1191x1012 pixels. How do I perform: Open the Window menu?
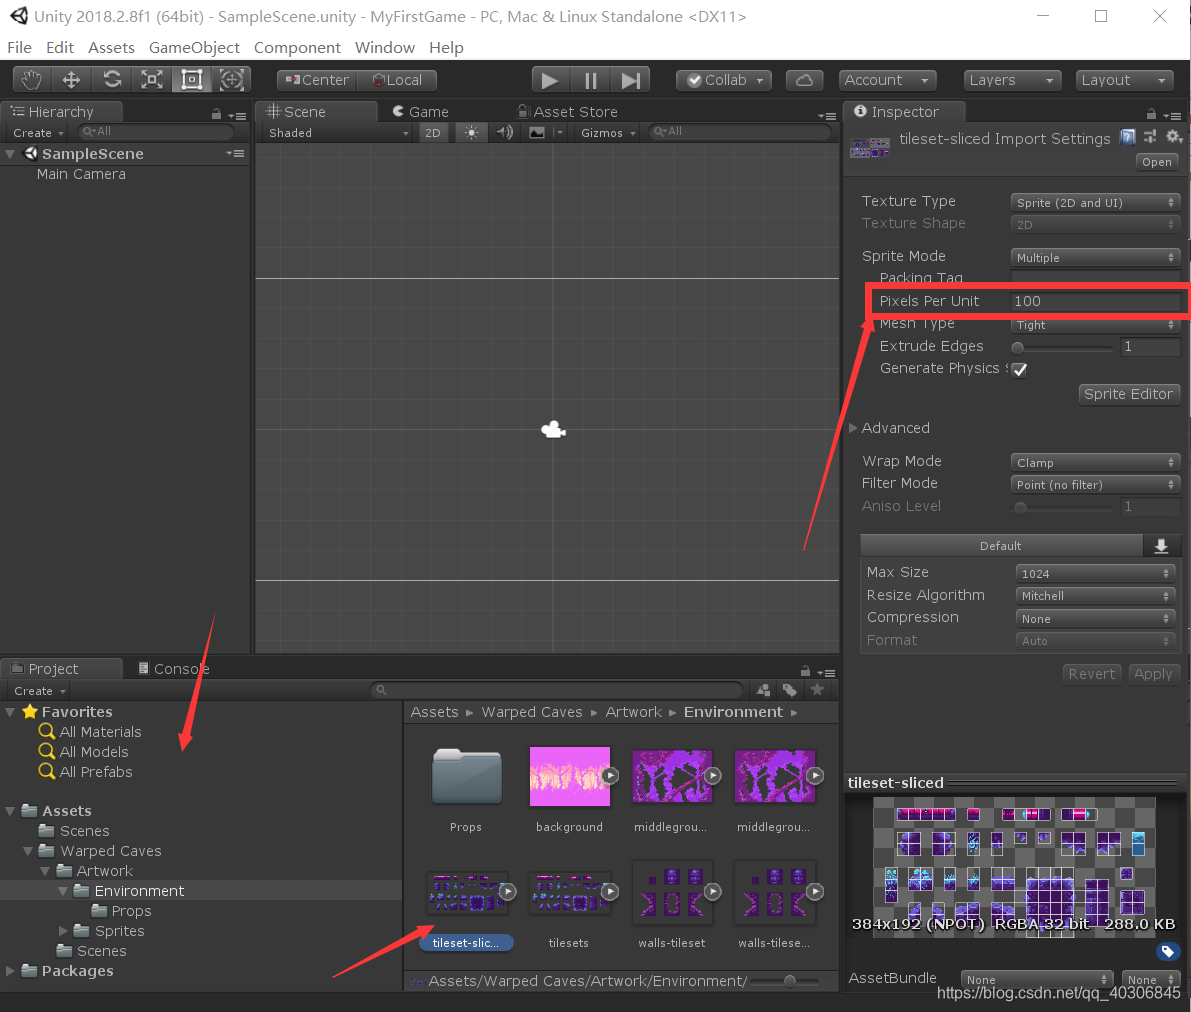(384, 47)
